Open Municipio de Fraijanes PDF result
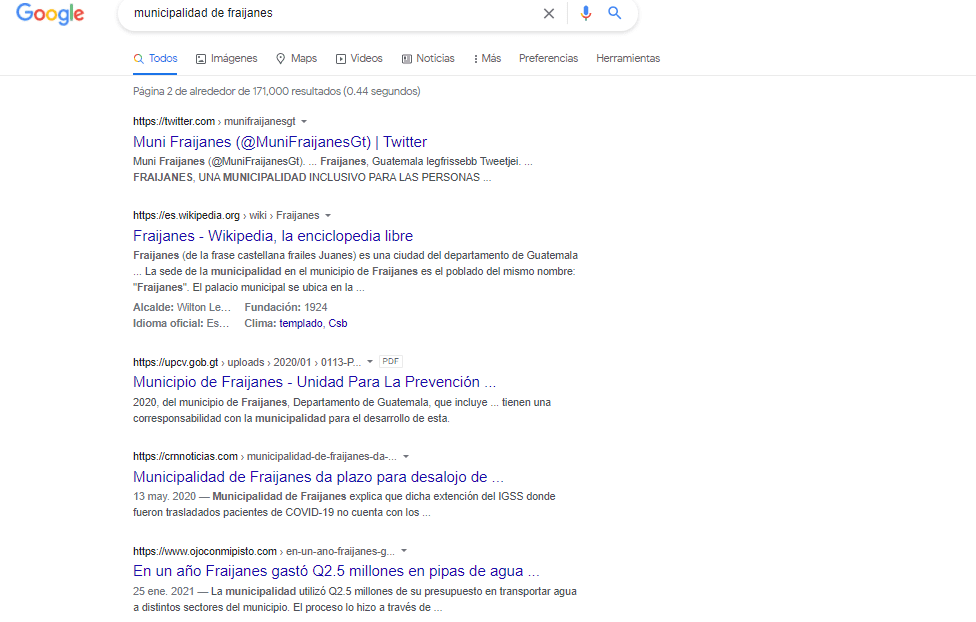Viewport: 976px width, 622px height. (x=314, y=382)
